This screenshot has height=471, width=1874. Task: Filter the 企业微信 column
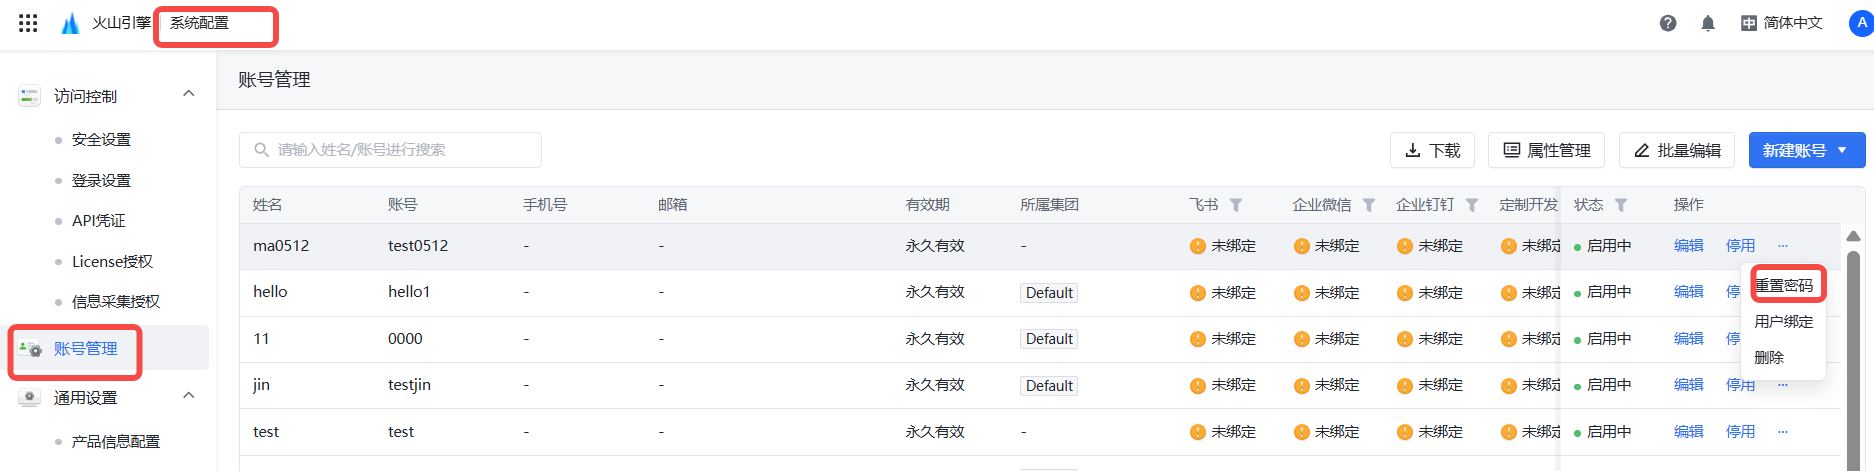1369,205
